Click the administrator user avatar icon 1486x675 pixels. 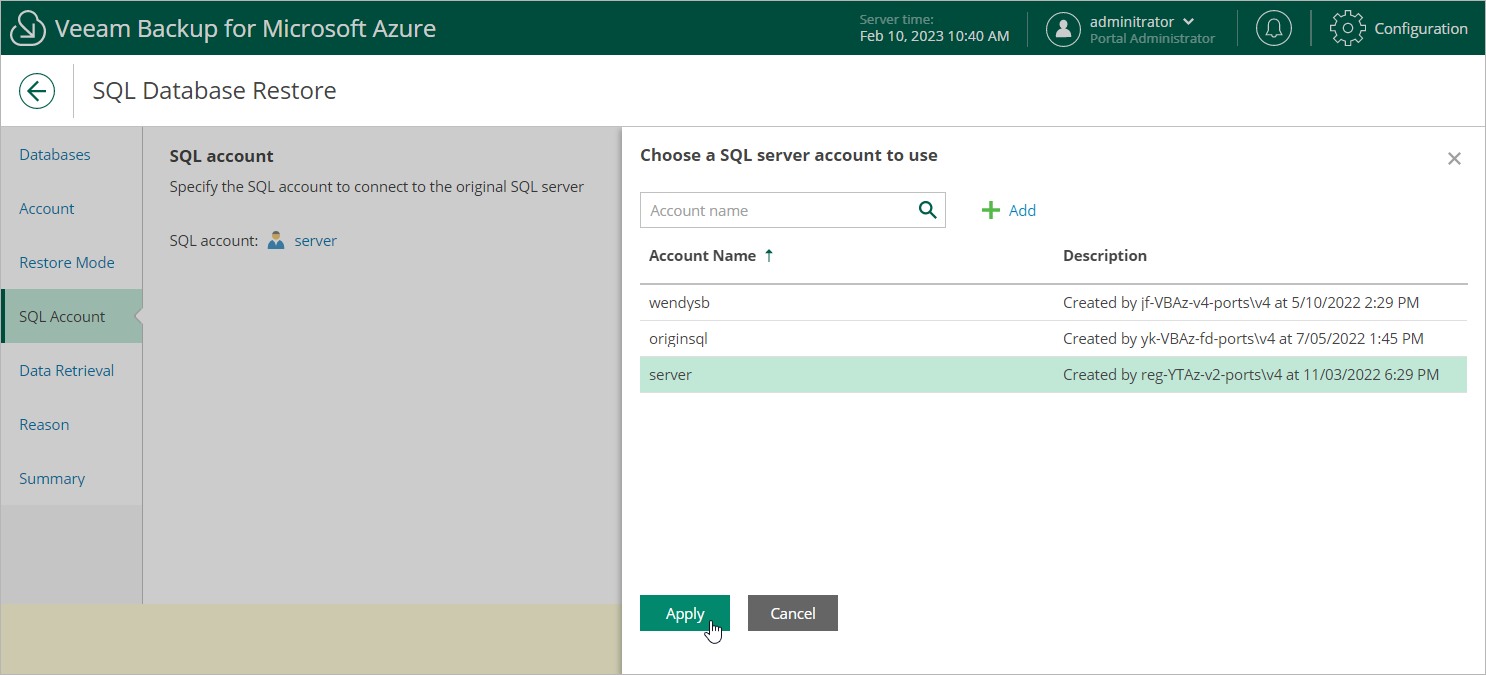pyautogui.click(x=1063, y=29)
